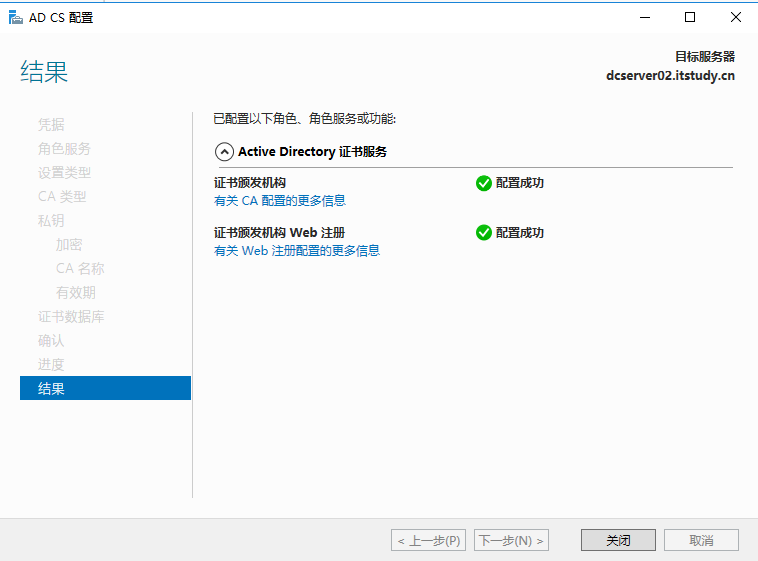Select 加密 sub-step in the sidebar

coord(69,245)
